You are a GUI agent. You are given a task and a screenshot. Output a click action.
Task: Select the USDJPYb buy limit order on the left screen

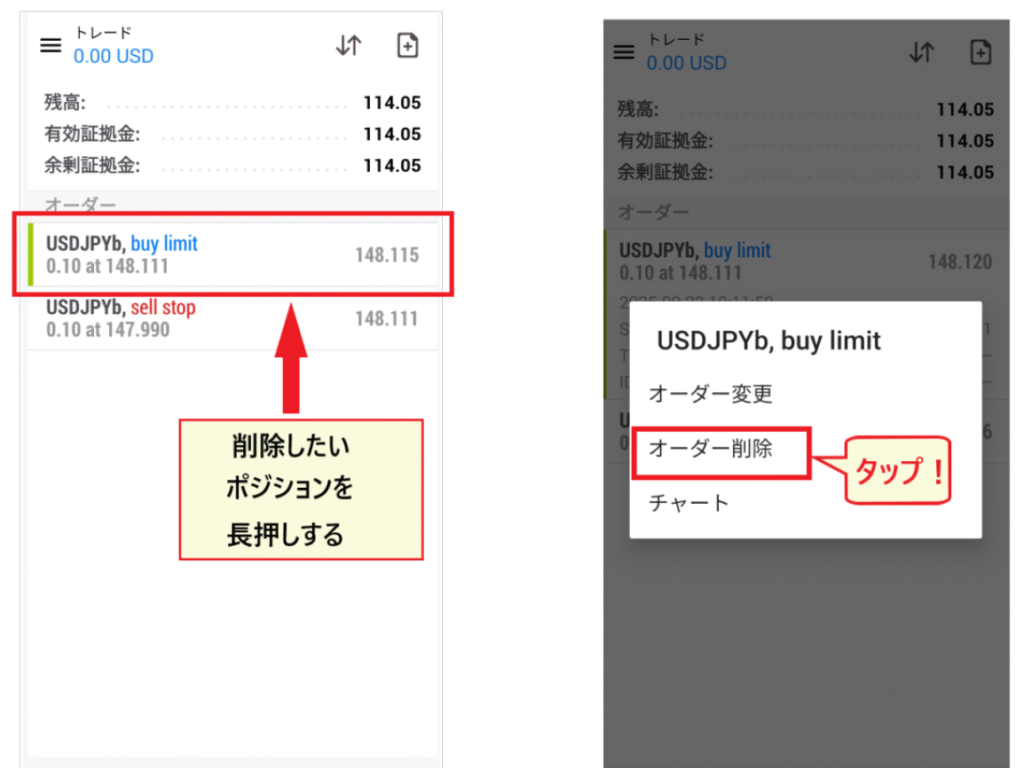tap(232, 255)
